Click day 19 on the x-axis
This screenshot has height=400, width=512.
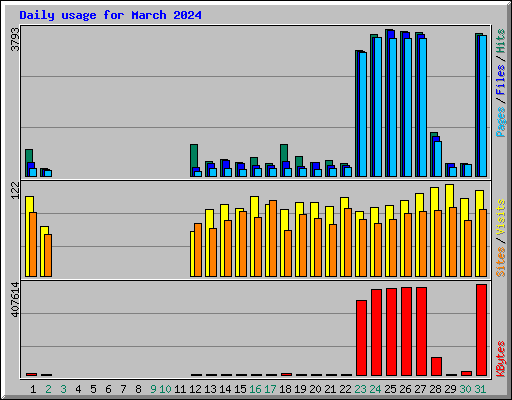pyautogui.click(x=300, y=389)
